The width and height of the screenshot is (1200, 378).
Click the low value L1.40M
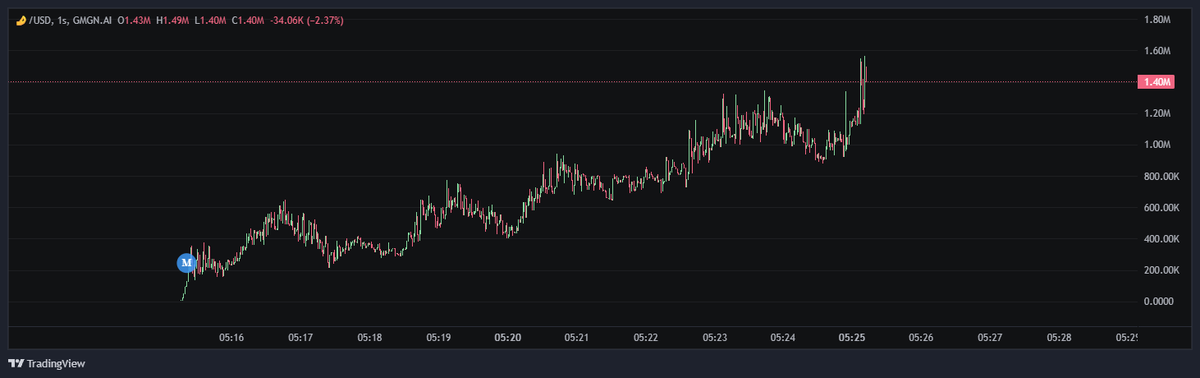coord(210,20)
